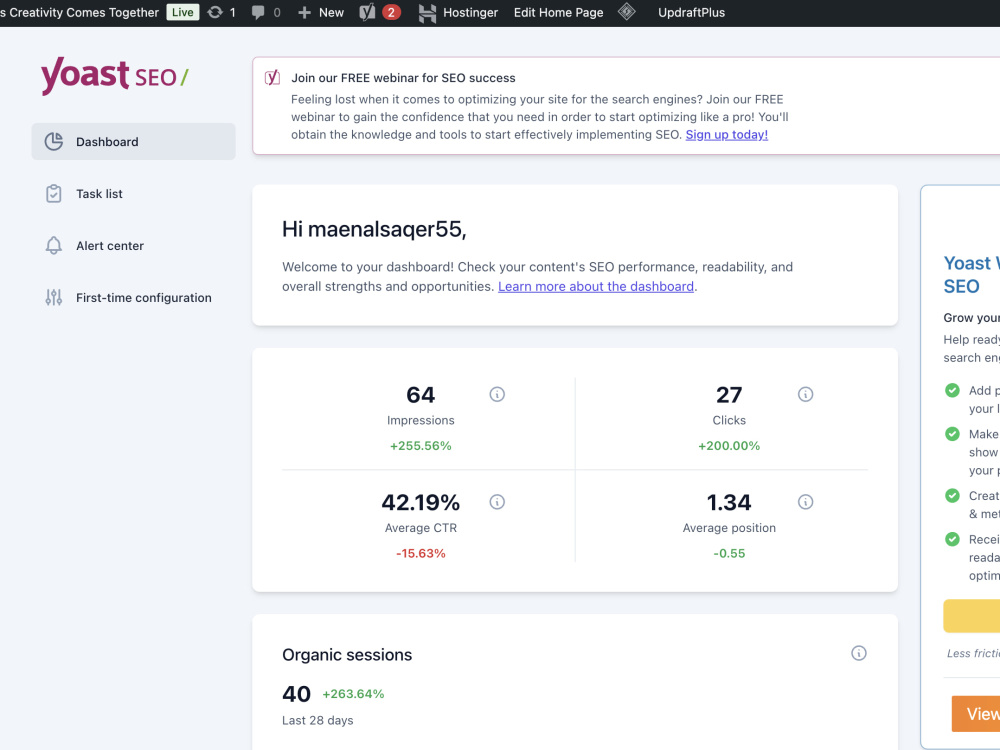Open the New menu in admin bar
The width and height of the screenshot is (1000, 750).
click(321, 12)
